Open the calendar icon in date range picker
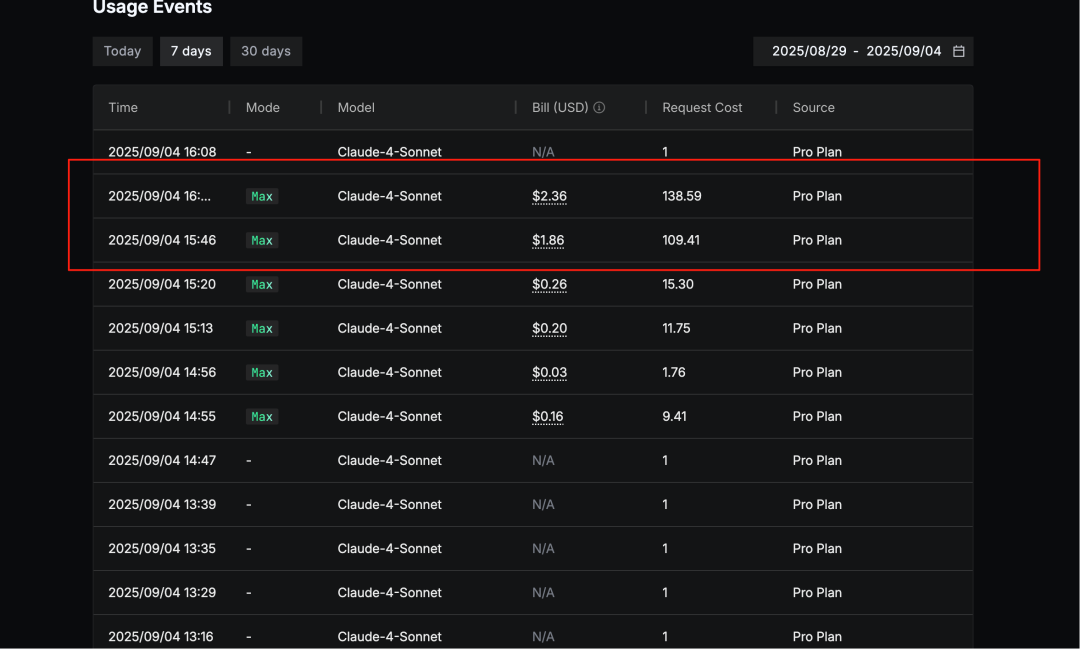 pyautogui.click(x=958, y=51)
